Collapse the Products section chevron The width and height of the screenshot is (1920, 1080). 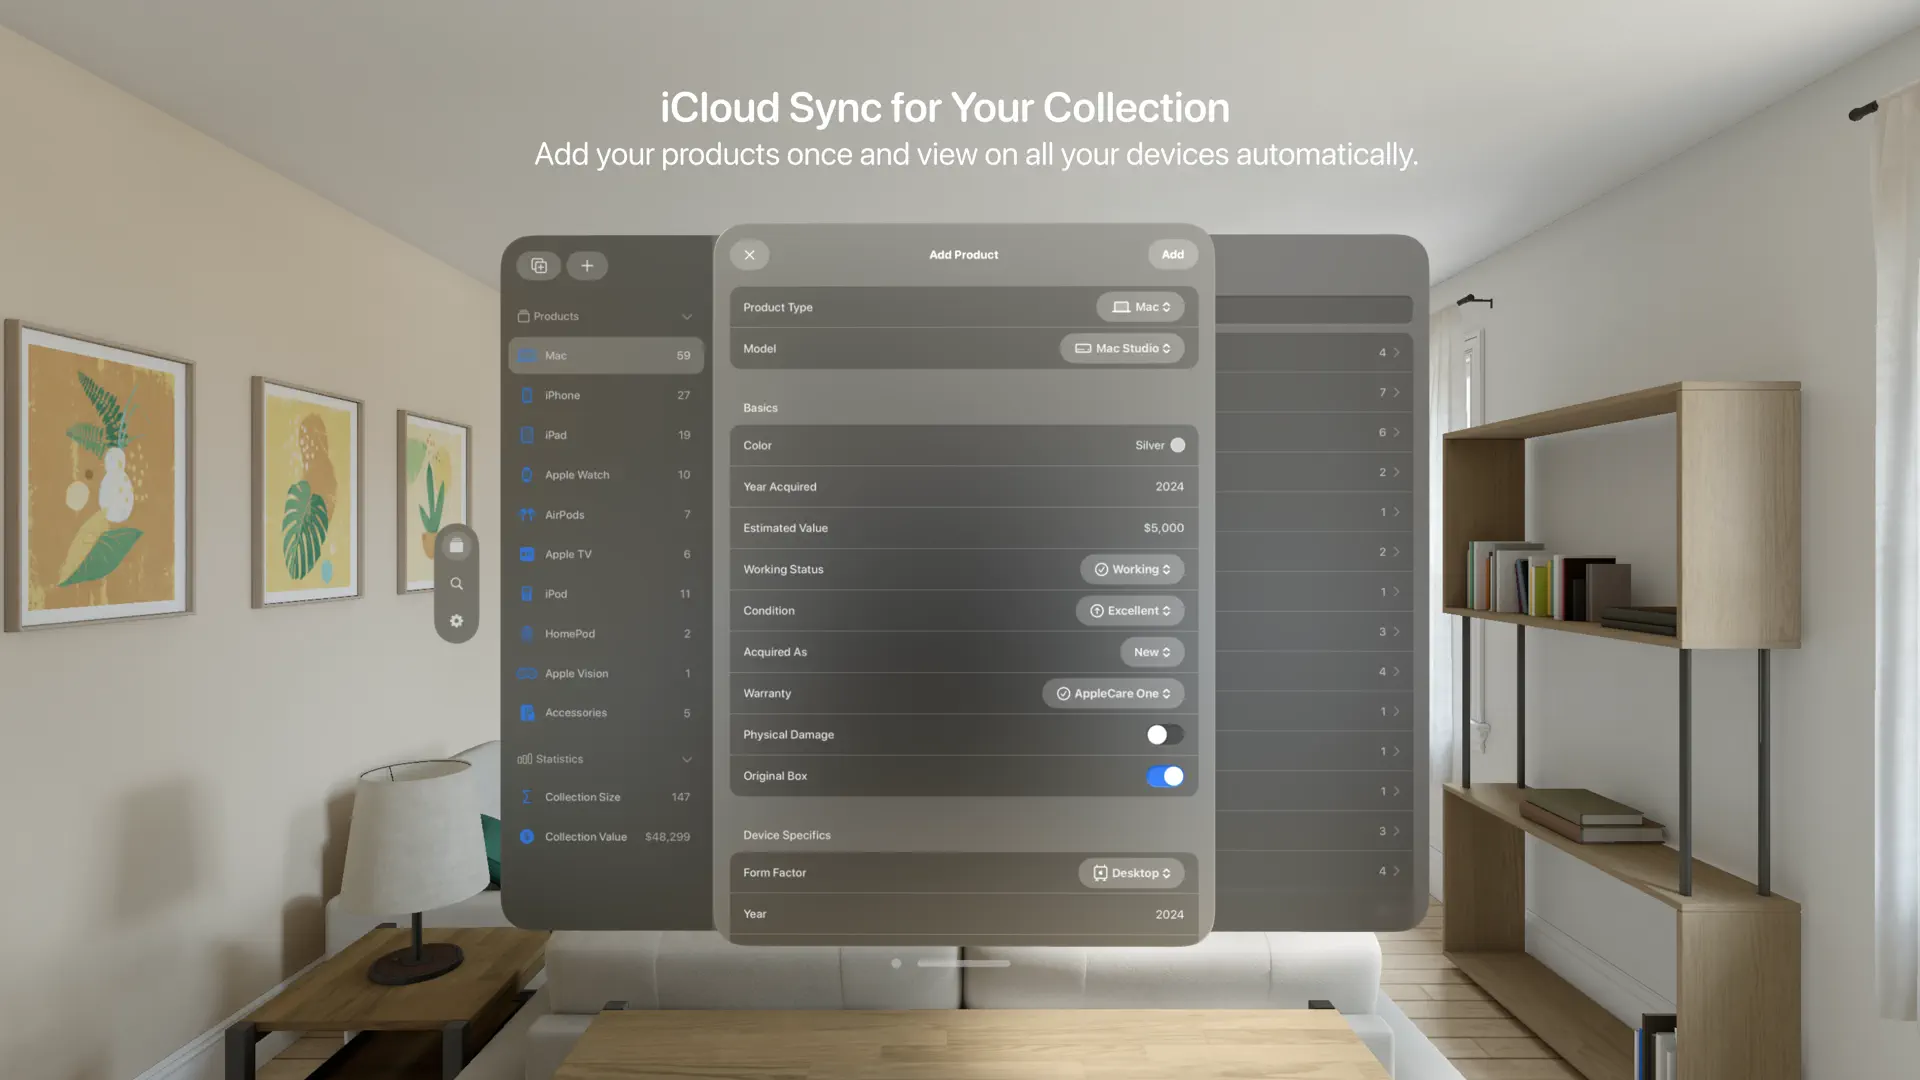[x=687, y=316]
